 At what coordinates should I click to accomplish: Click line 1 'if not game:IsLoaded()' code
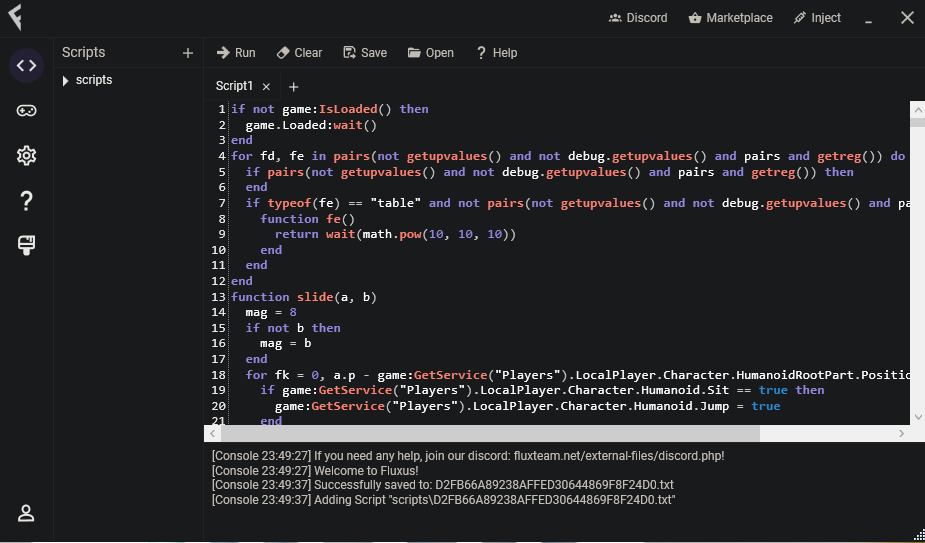click(x=330, y=109)
